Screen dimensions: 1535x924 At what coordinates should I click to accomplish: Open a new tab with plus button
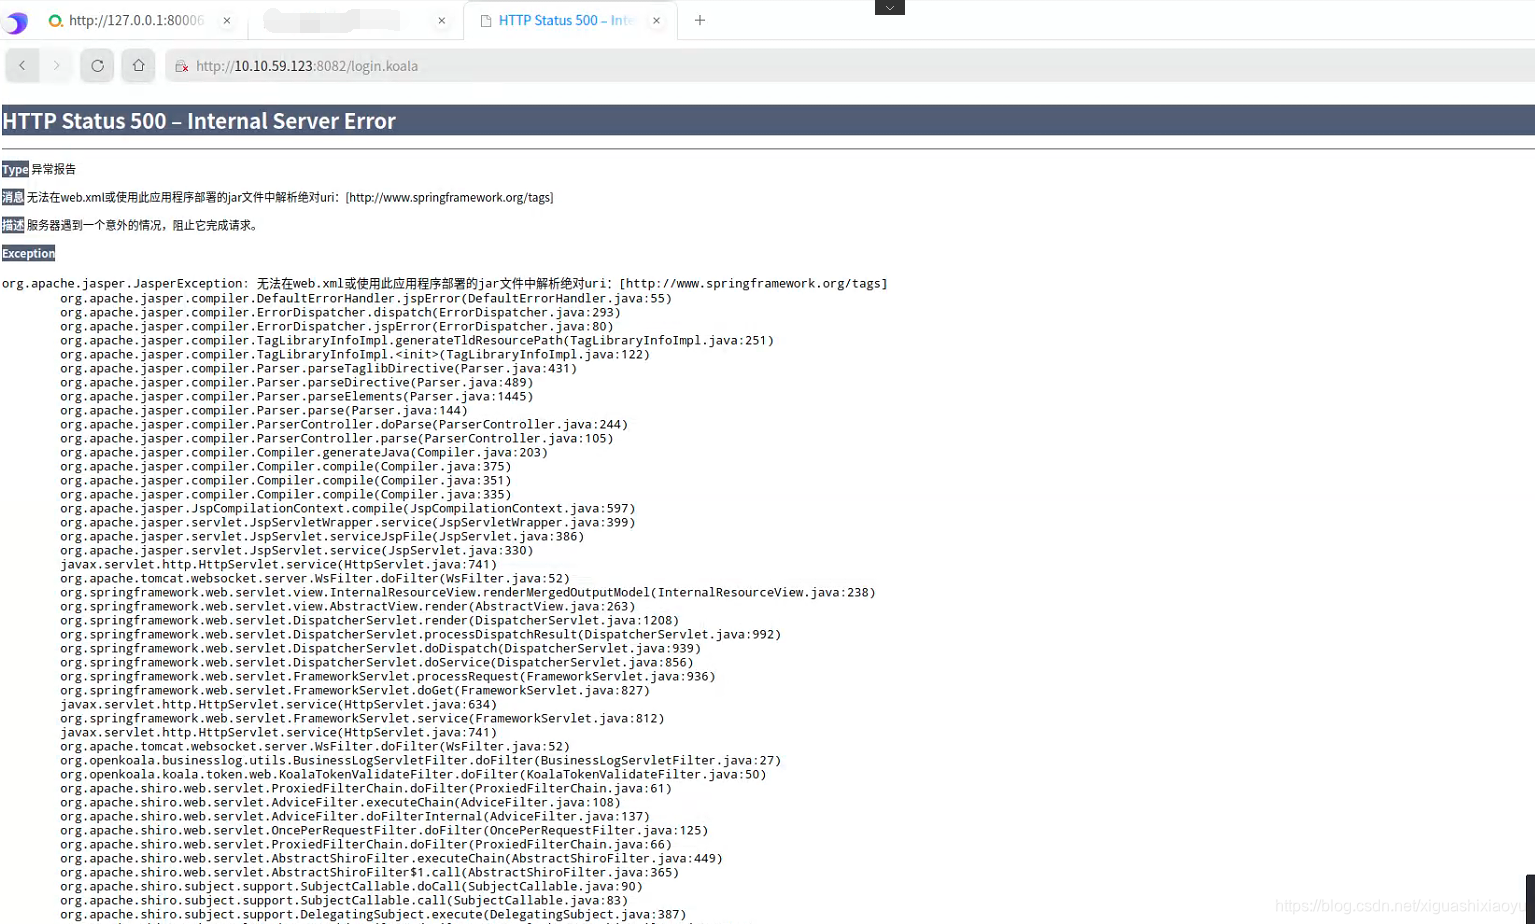[x=700, y=20]
